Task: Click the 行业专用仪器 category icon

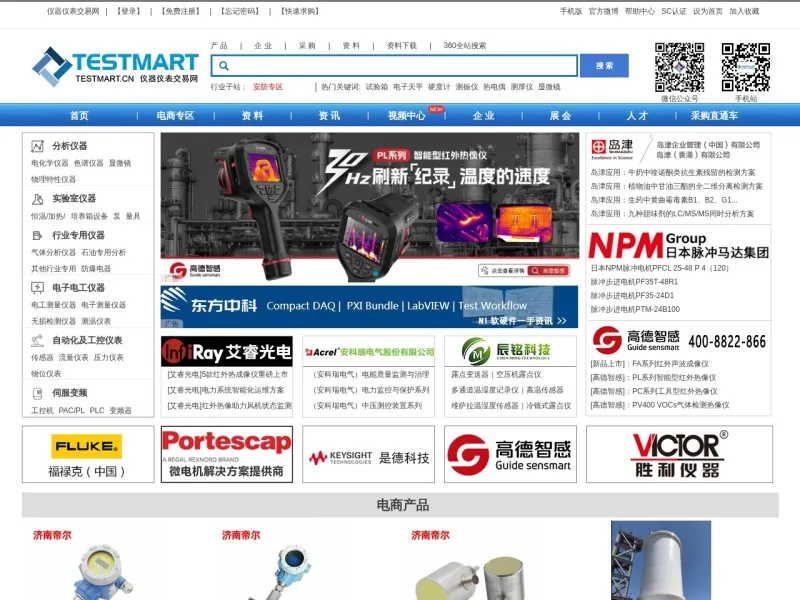Action: (37, 235)
